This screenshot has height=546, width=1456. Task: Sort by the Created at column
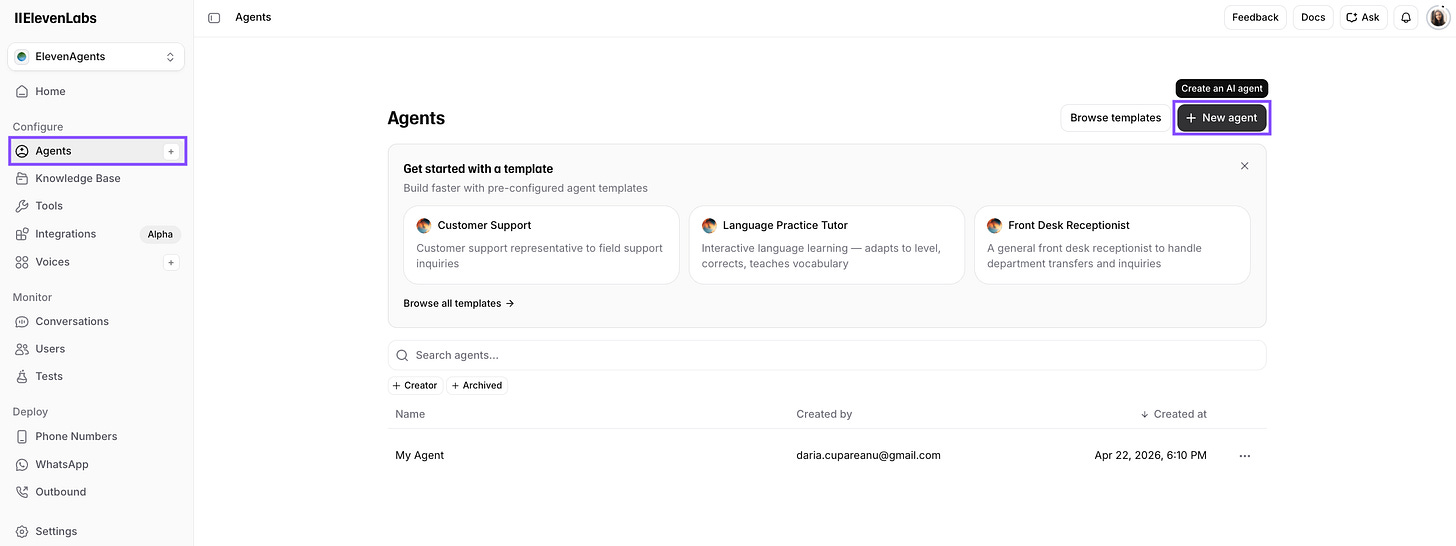pyautogui.click(x=1173, y=414)
